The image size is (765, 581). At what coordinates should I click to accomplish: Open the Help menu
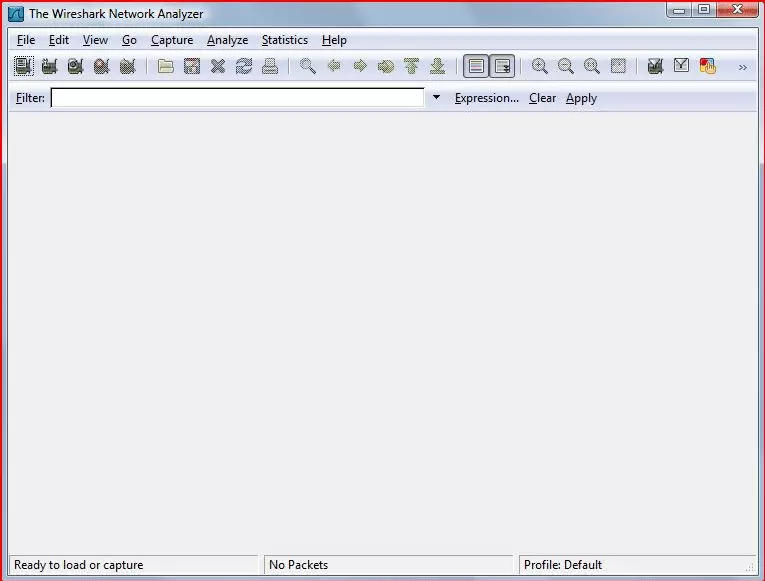coord(334,40)
